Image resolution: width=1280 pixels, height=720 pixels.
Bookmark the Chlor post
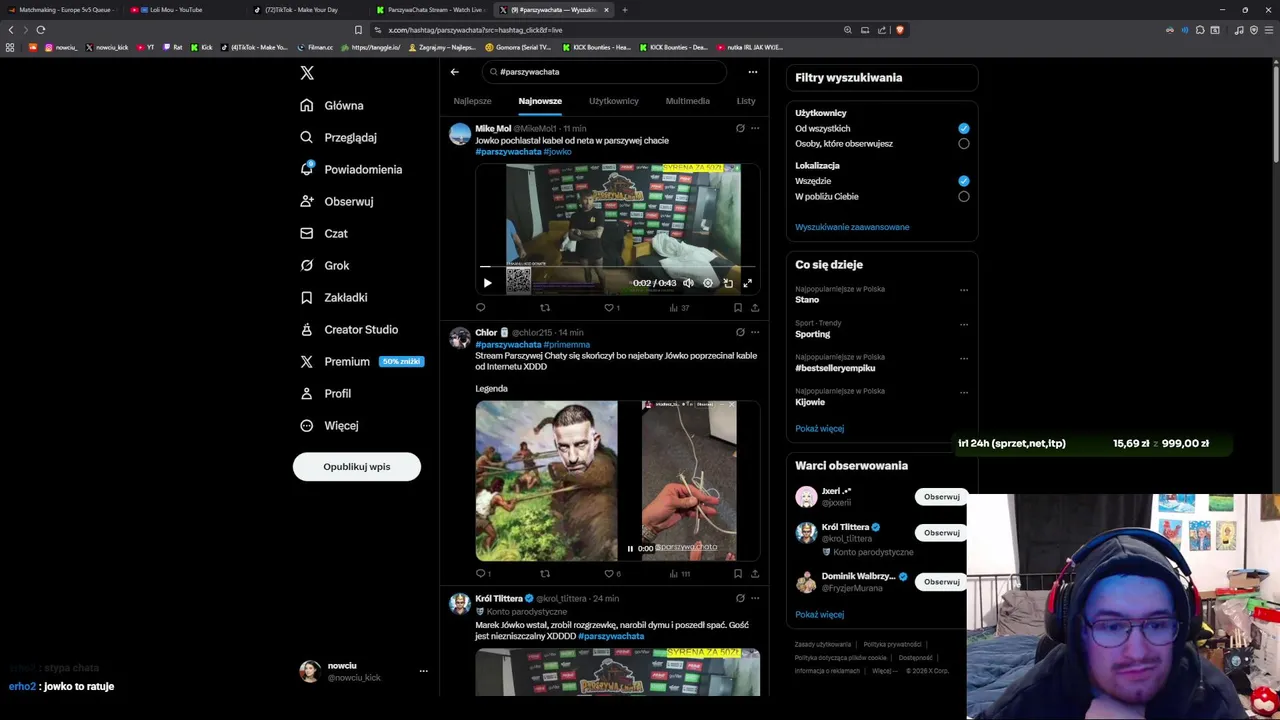tap(738, 574)
